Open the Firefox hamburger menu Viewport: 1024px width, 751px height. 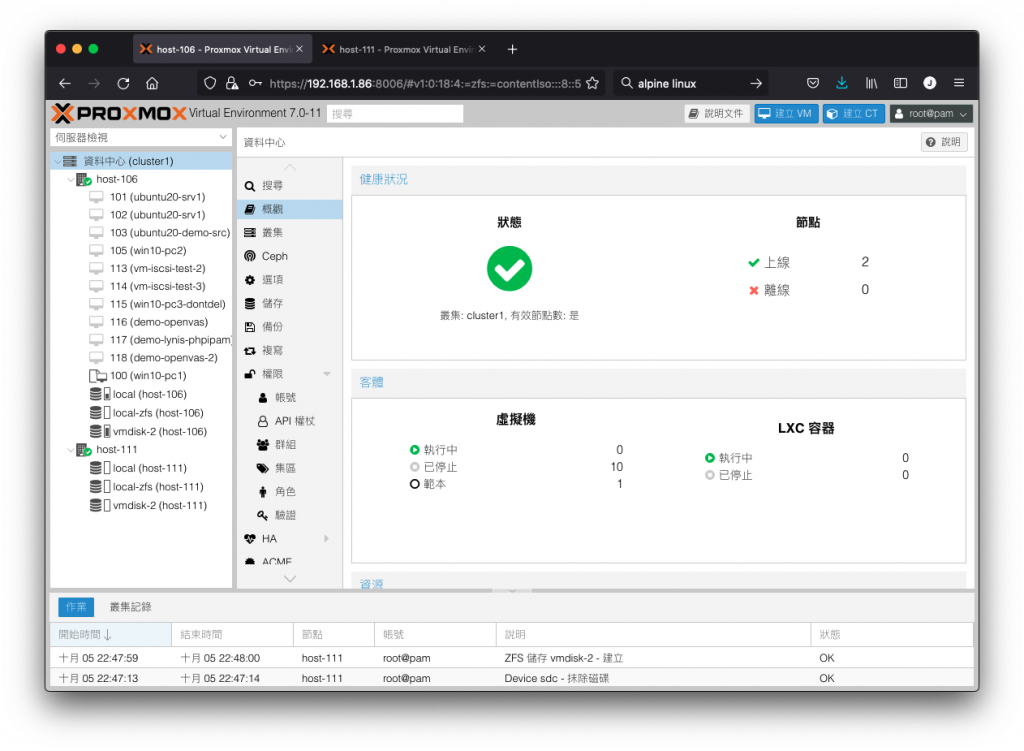959,83
